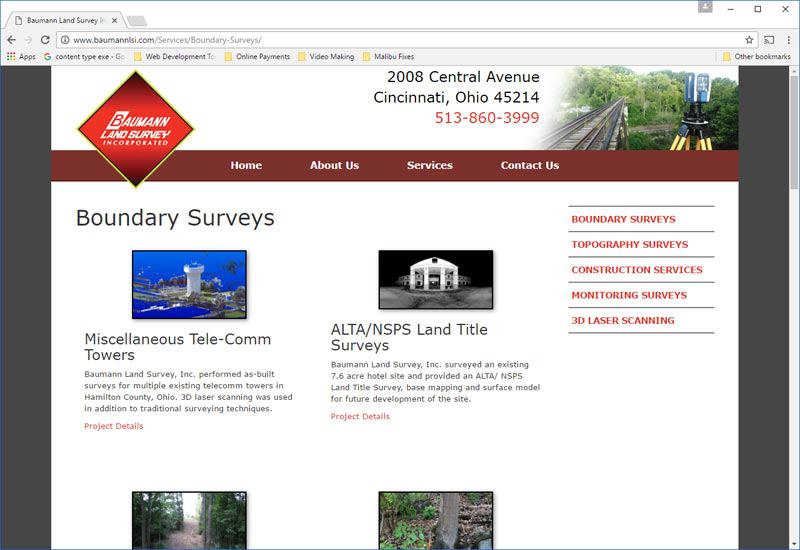Click ALTA/NSPS Land Title Surveys heading
Screen dimensions: 800x550
click(409, 337)
